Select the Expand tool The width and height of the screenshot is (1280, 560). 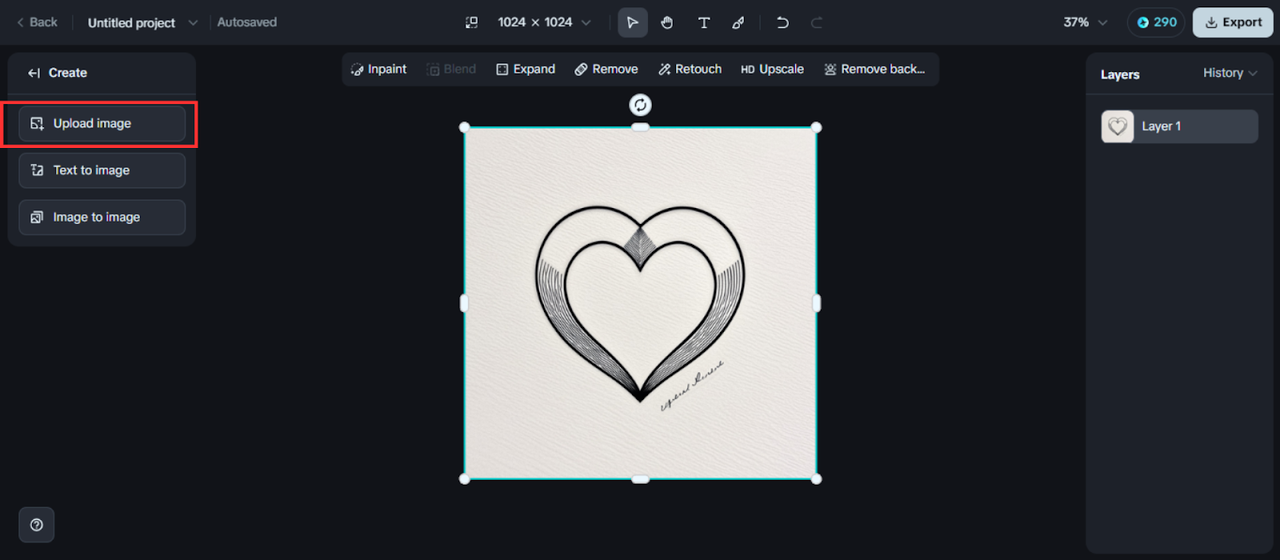coord(526,69)
